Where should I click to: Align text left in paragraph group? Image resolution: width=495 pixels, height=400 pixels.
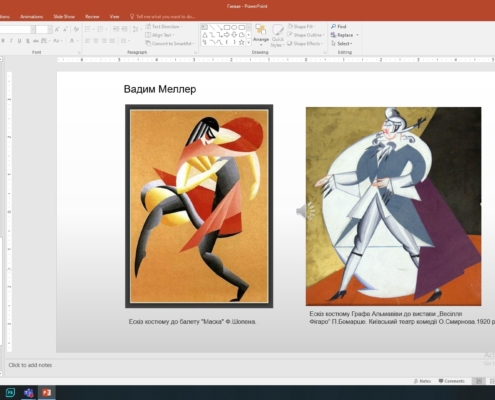tap(87, 41)
